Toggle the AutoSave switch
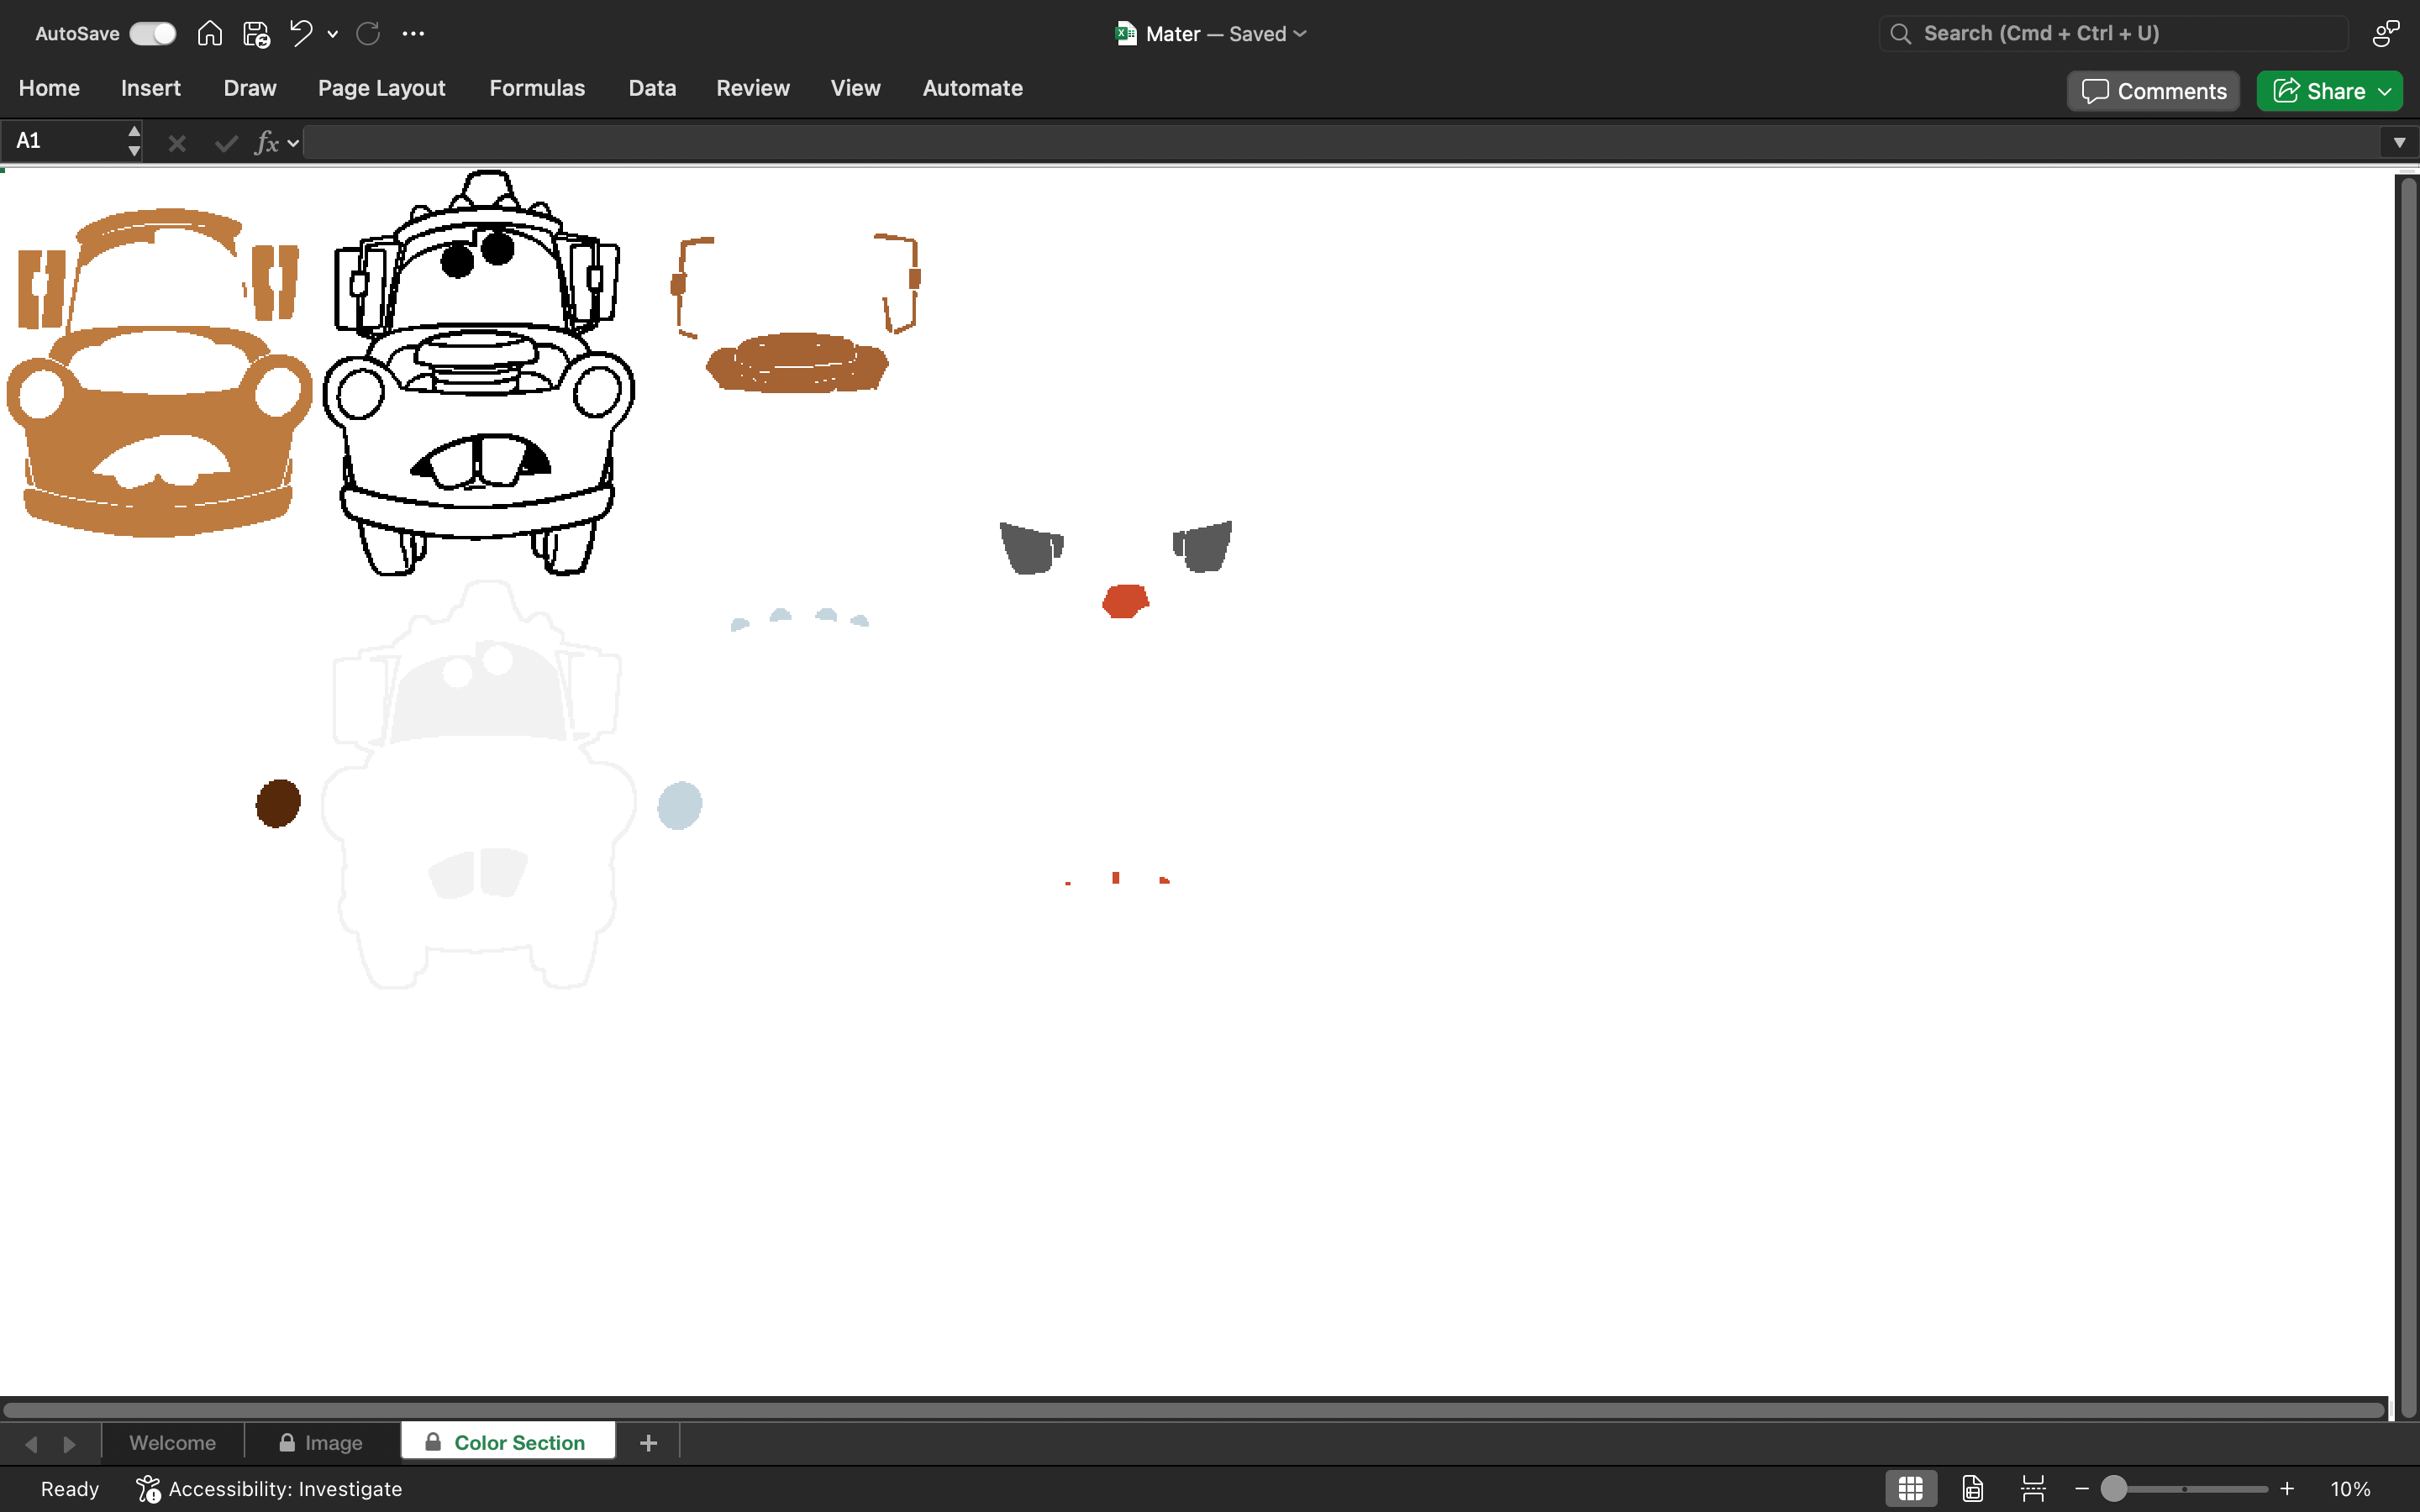Image resolution: width=2420 pixels, height=1512 pixels. (x=153, y=33)
